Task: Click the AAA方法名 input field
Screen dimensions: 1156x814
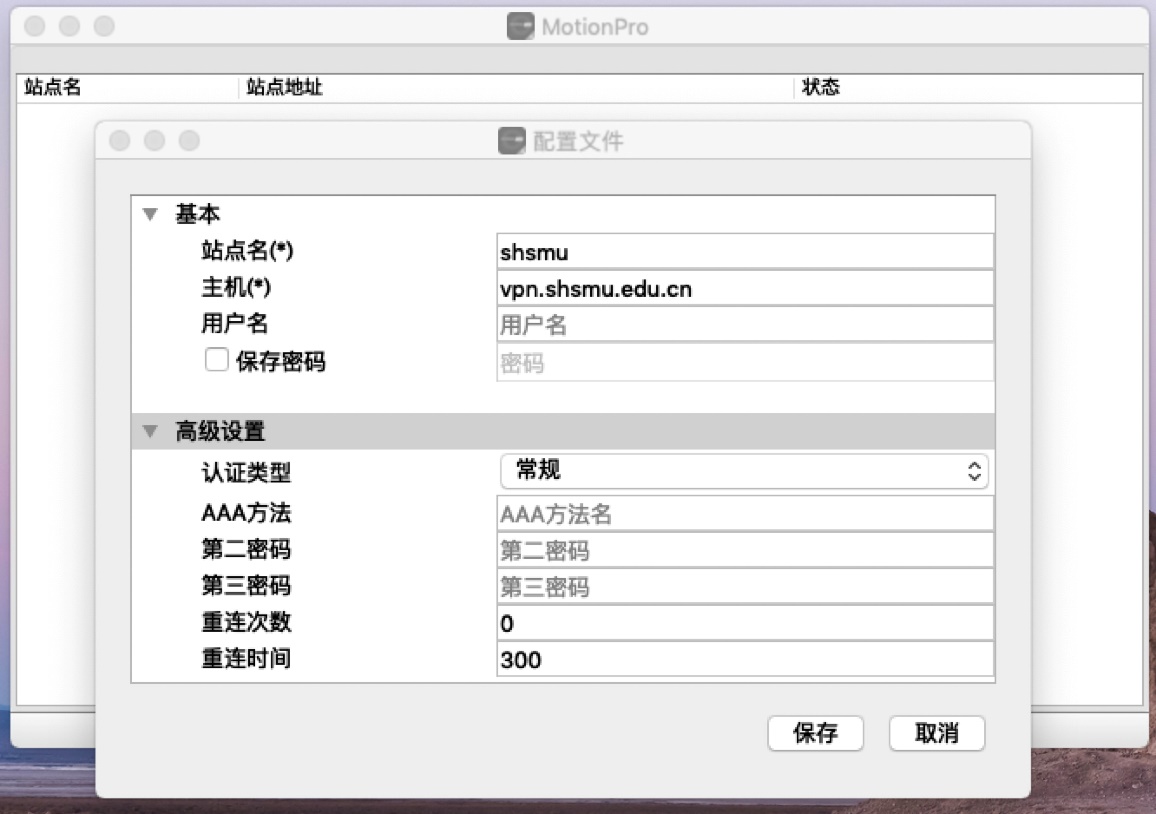Action: coord(745,514)
